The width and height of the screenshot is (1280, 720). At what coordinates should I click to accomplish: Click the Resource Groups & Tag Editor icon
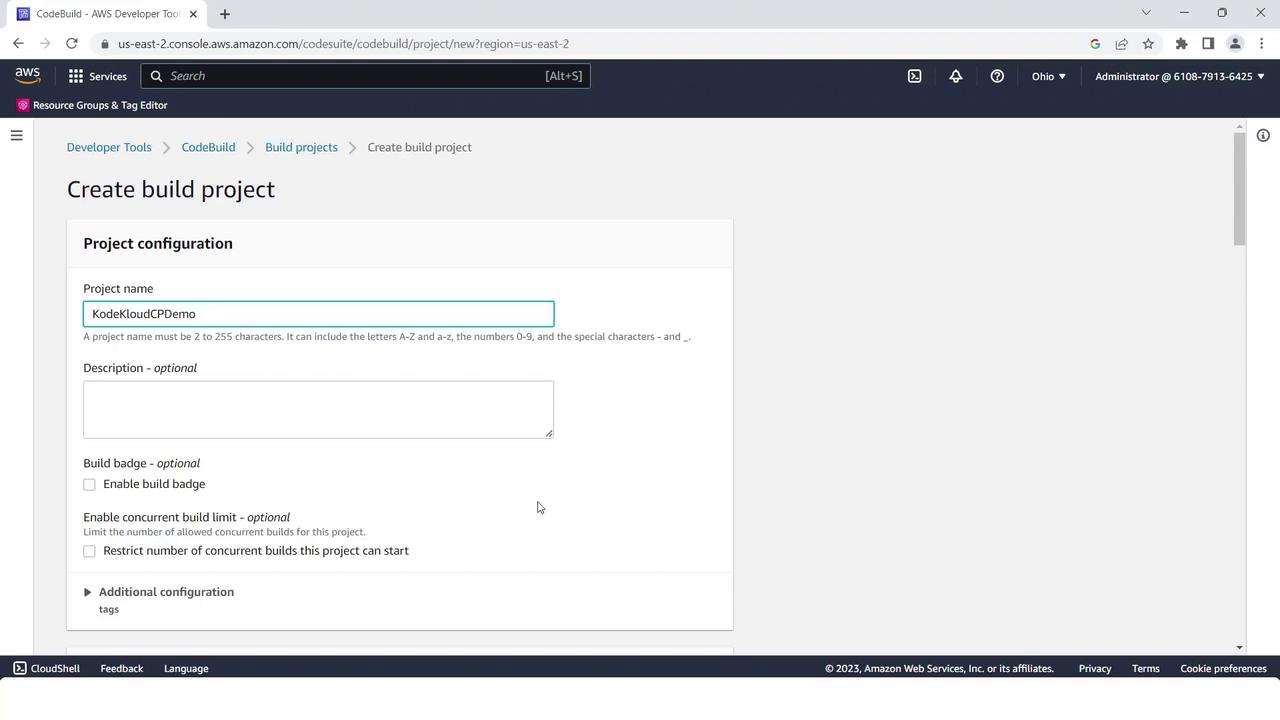click(x=23, y=105)
